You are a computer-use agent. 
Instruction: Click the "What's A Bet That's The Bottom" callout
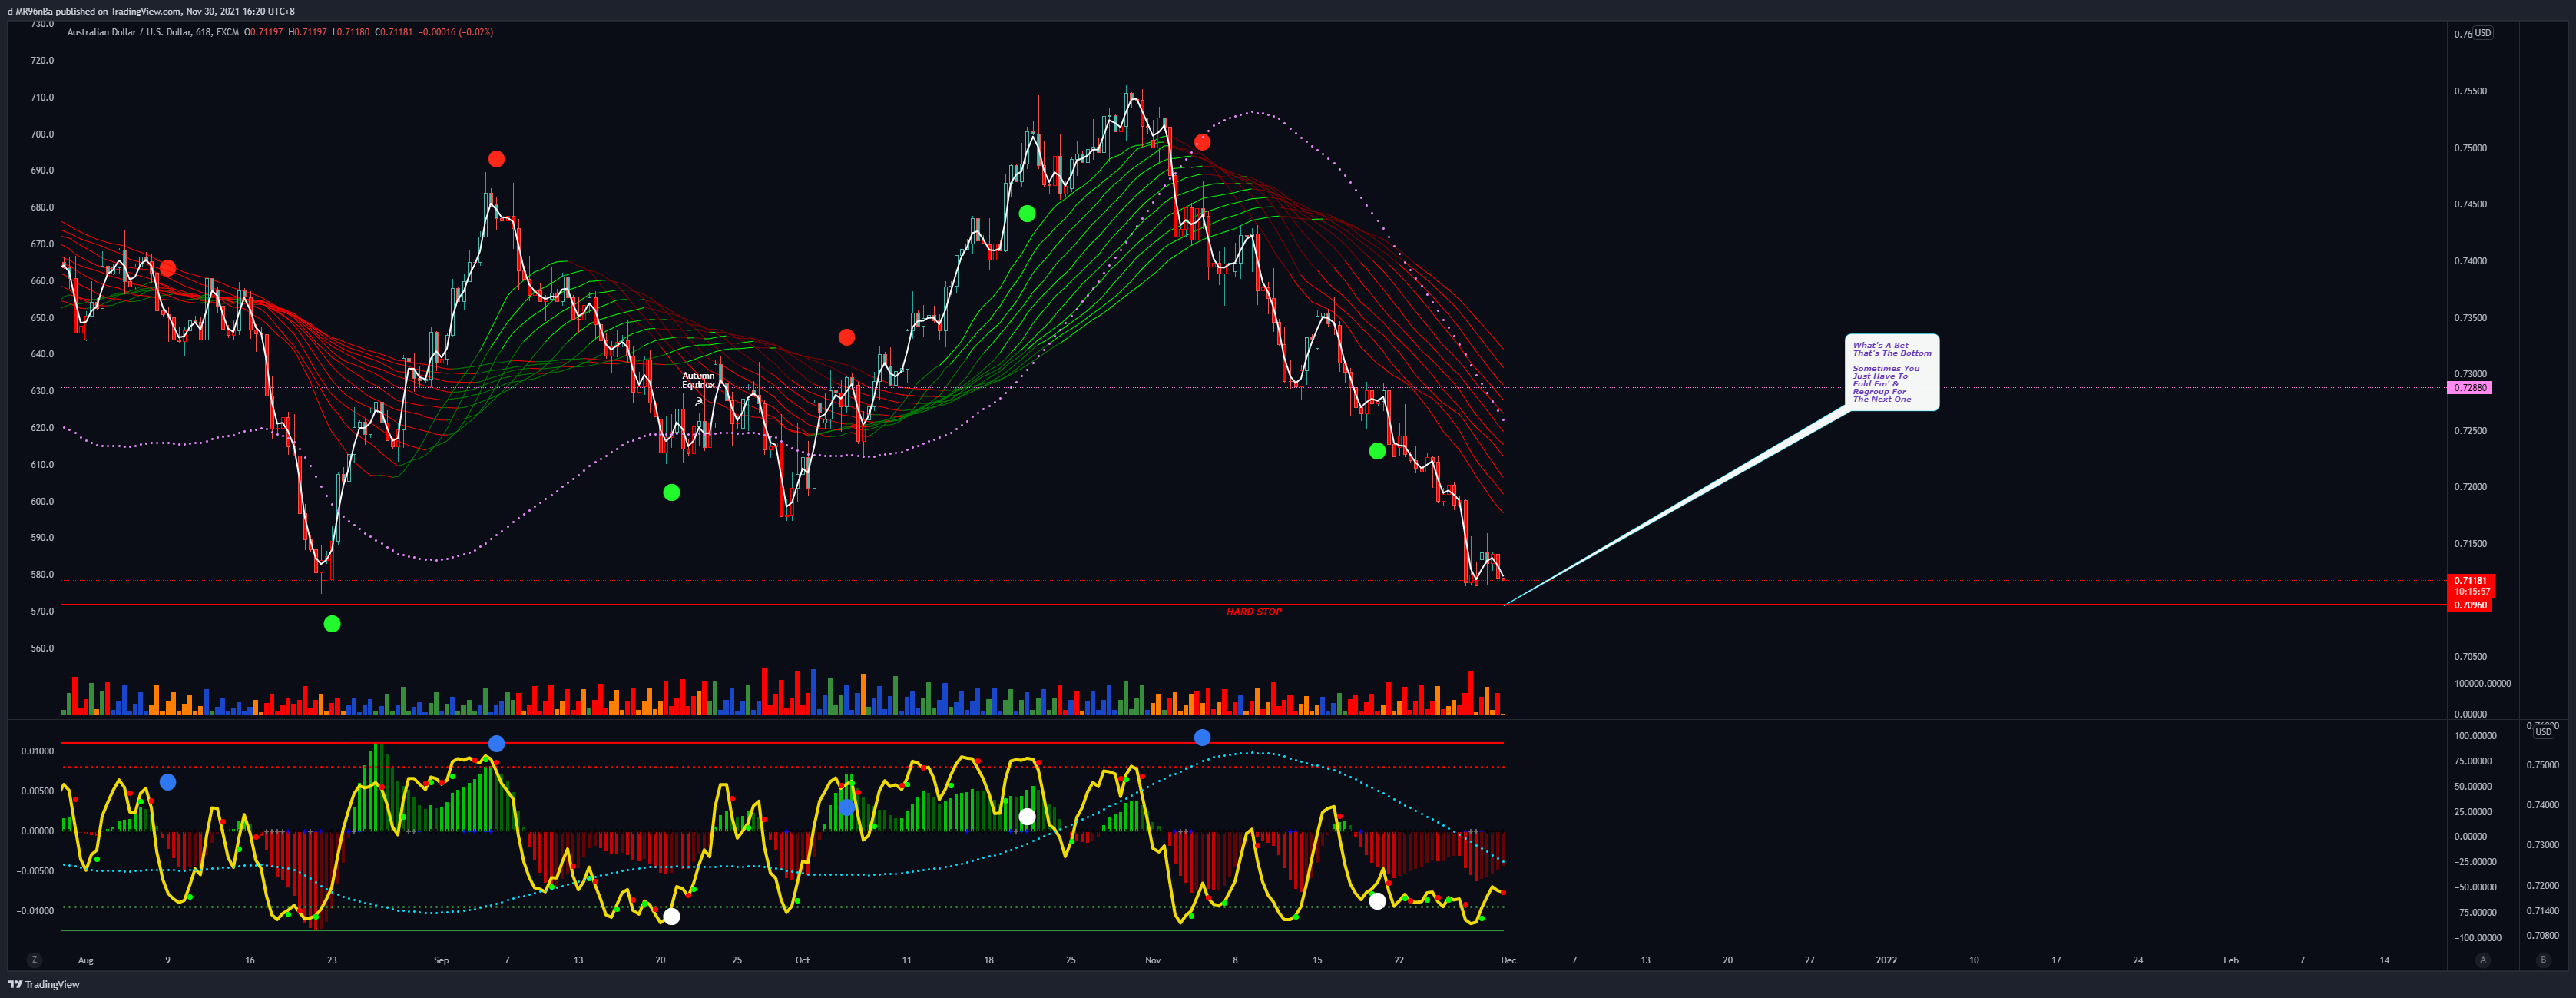pyautogui.click(x=1891, y=372)
